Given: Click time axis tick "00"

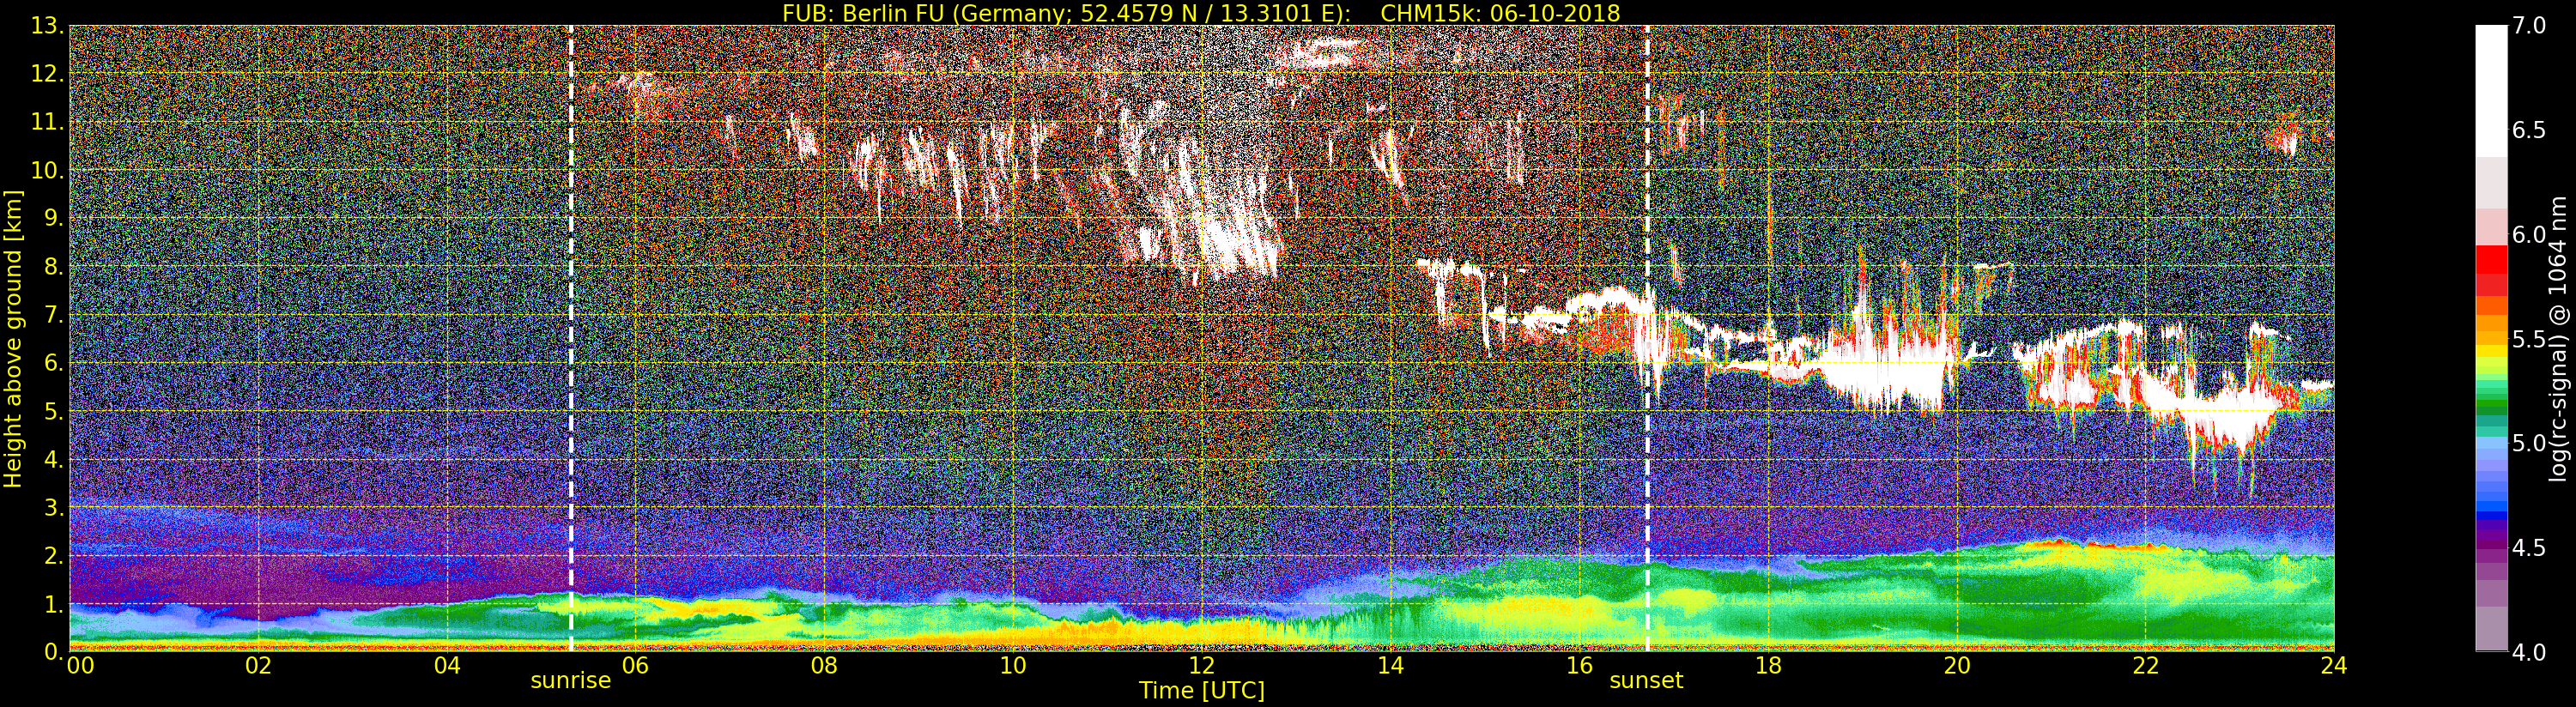Looking at the screenshot, I should [80, 665].
